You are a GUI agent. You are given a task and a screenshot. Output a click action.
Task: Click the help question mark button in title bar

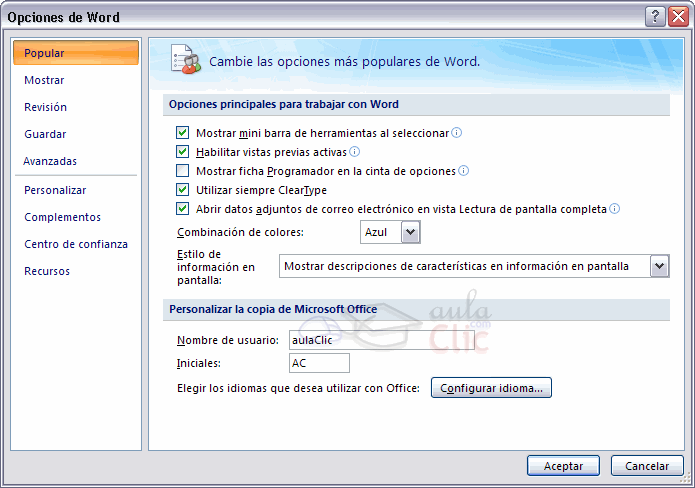655,17
